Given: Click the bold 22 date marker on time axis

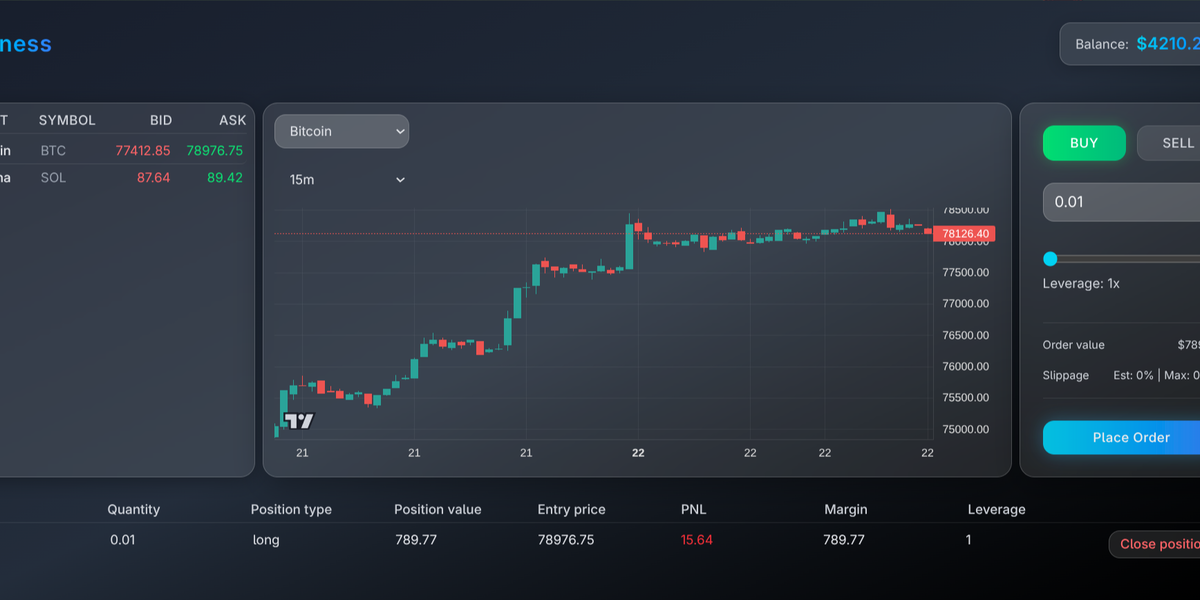Looking at the screenshot, I should coord(638,453).
